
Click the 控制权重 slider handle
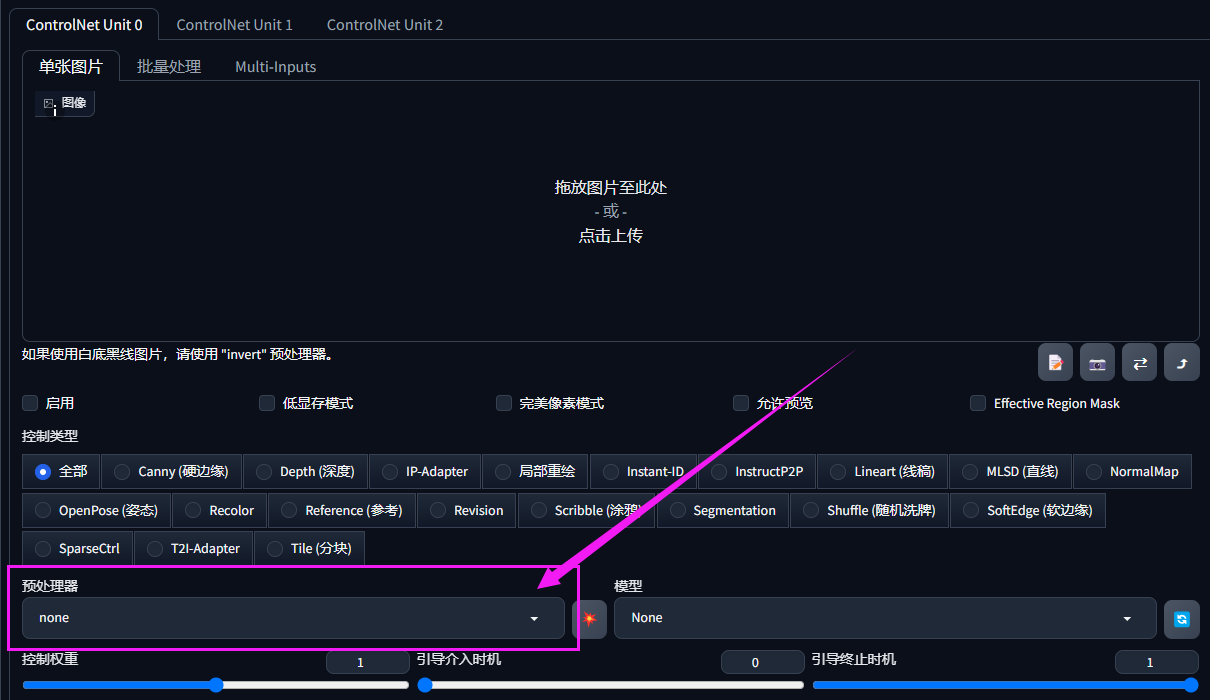pos(216,685)
